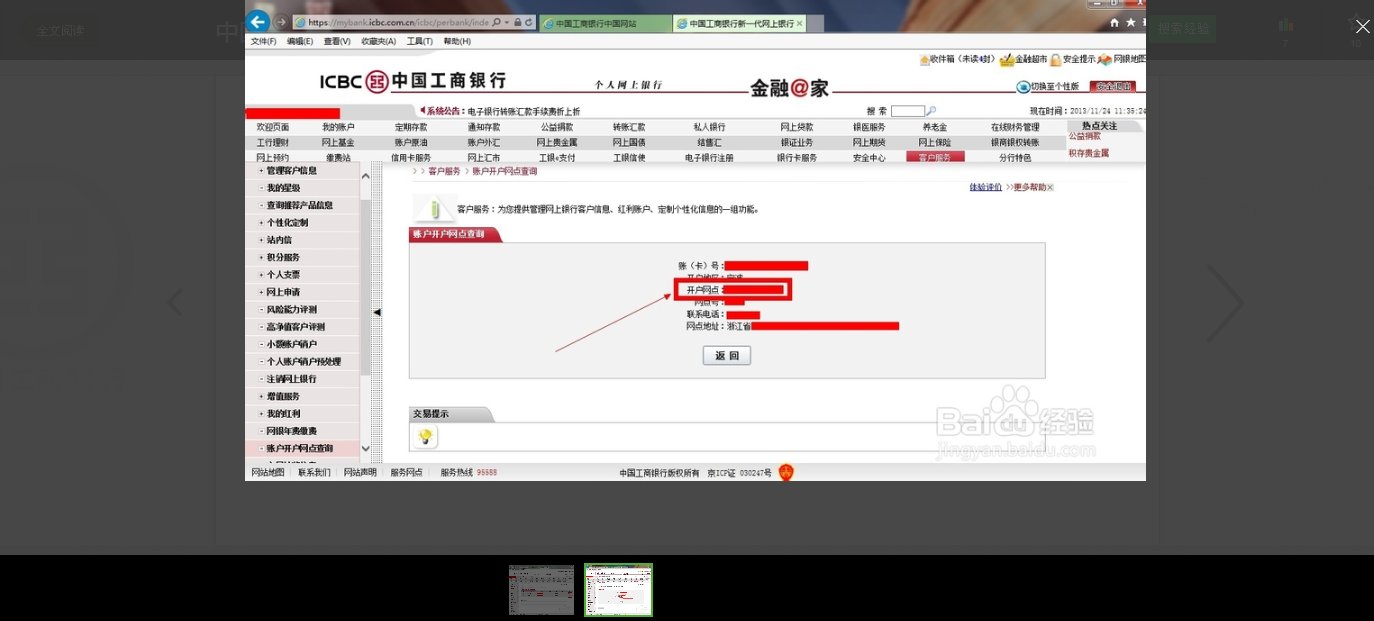Open the 文件(F) menu
This screenshot has width=1374, height=621.
[x=263, y=41]
